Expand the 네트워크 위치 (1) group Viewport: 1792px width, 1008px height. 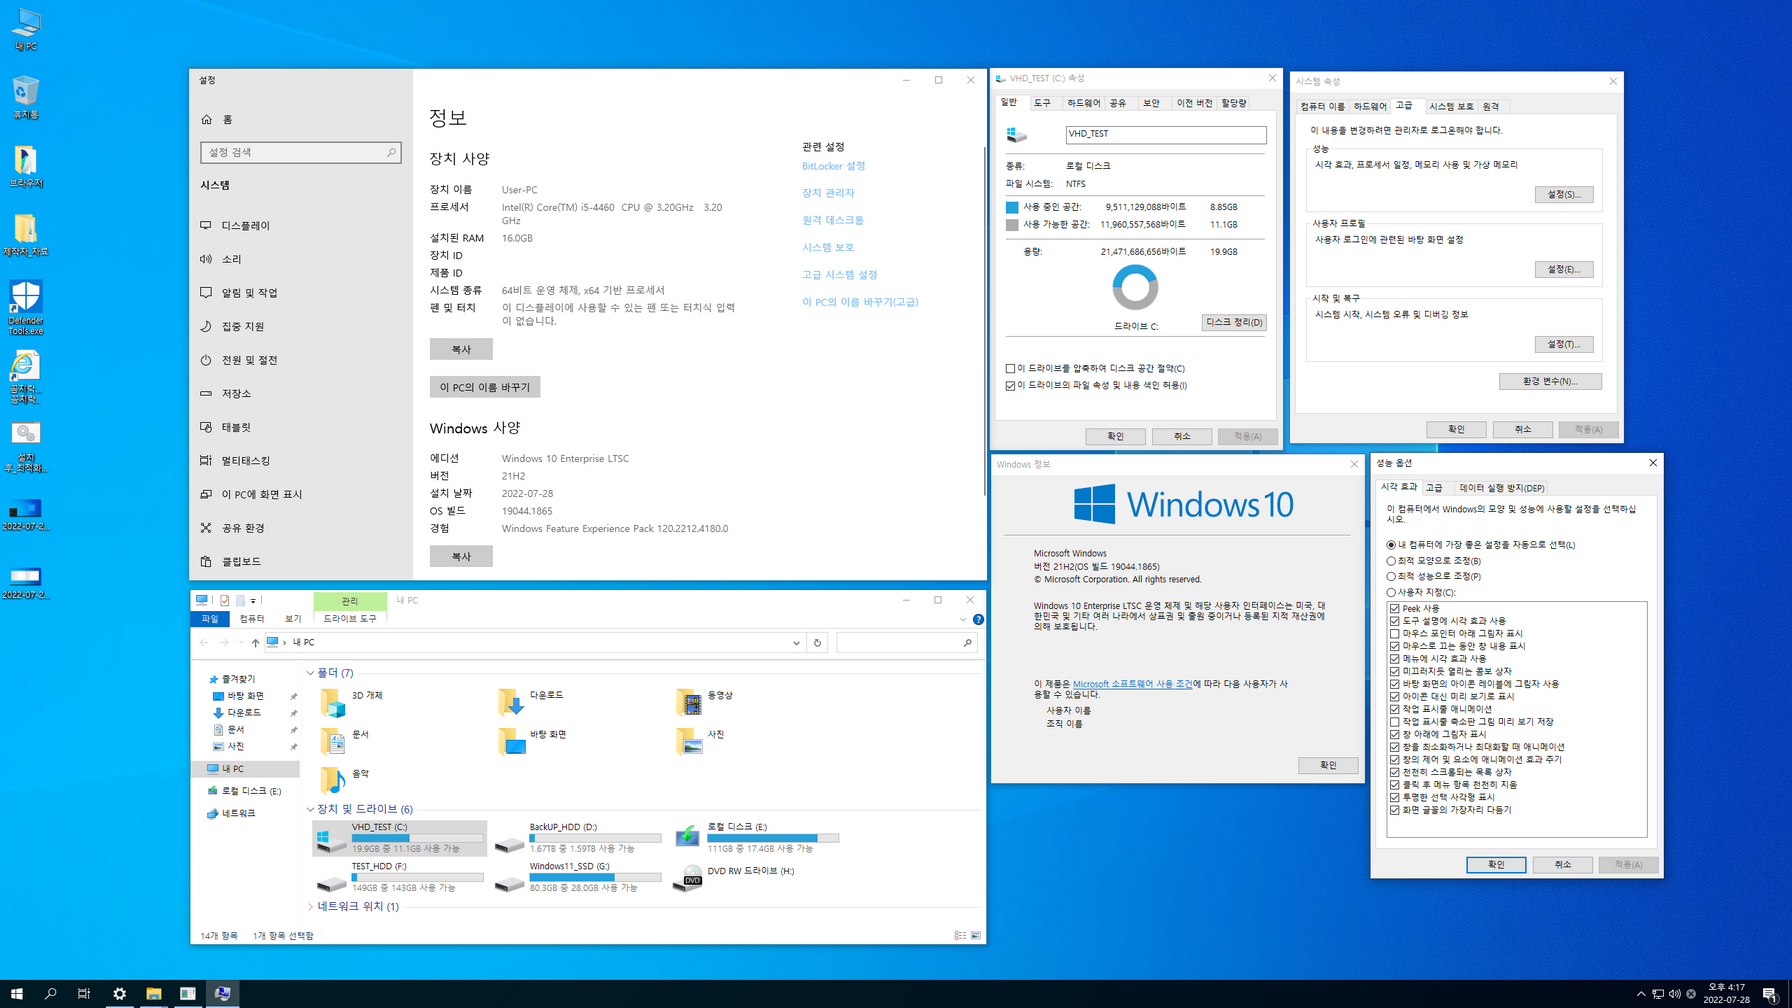310,907
